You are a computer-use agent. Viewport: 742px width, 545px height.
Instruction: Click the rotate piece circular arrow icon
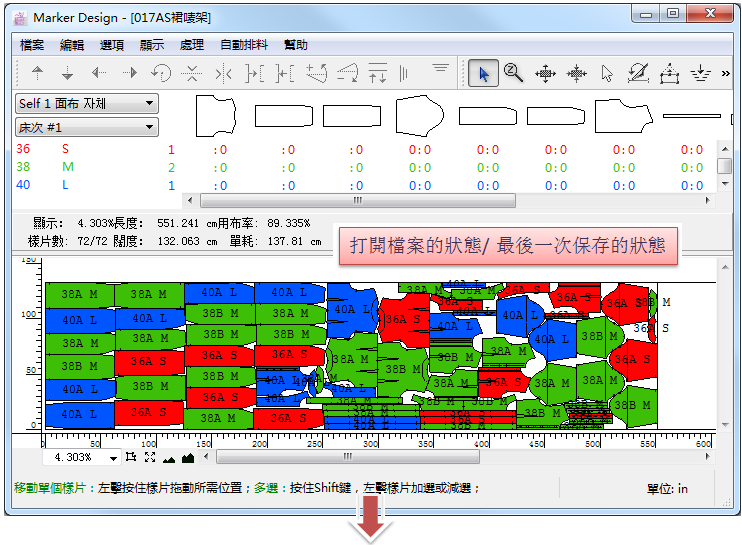(x=161, y=73)
